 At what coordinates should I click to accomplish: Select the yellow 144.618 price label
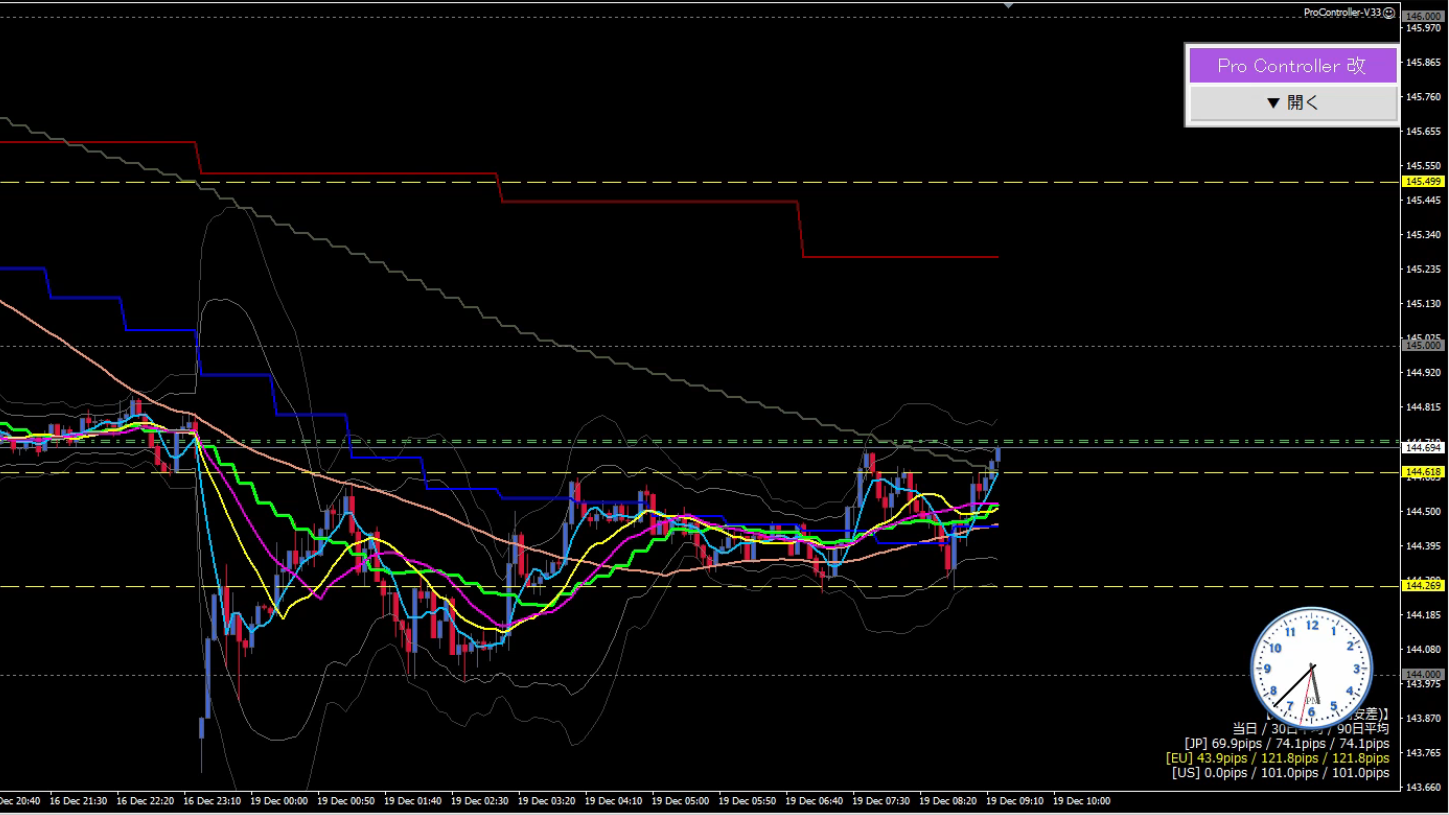coord(1423,472)
